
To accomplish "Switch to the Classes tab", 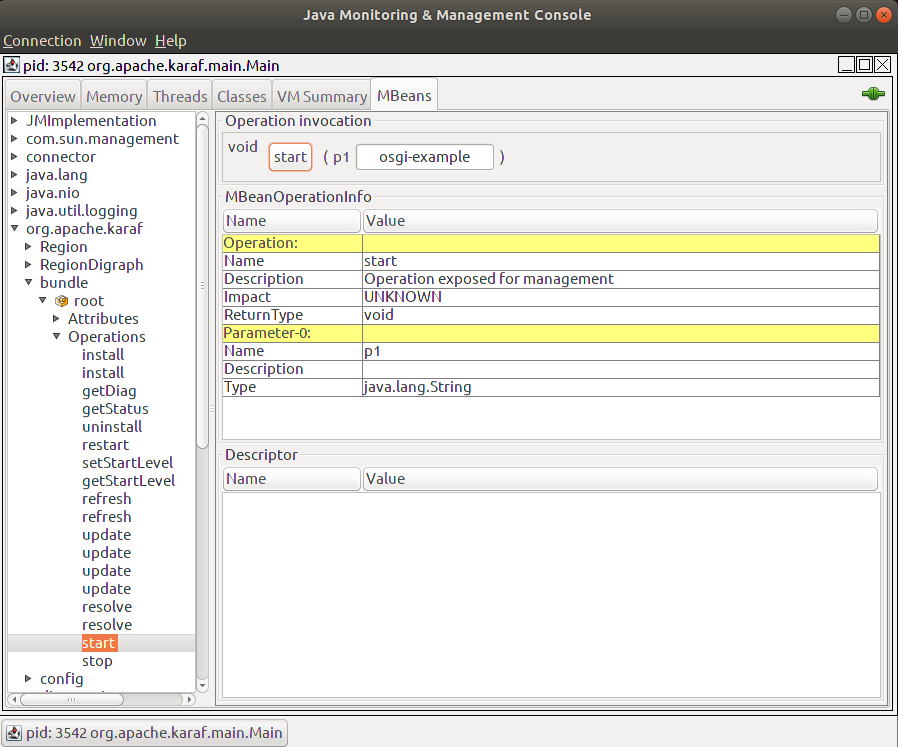I will [242, 96].
